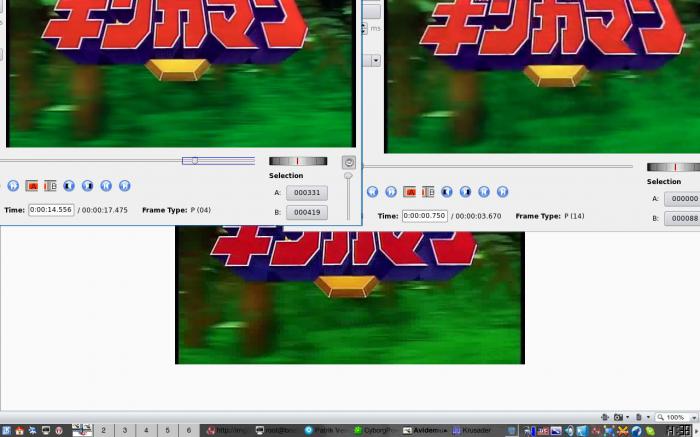
Task: Open the http browser taskbar entry
Action: [229, 431]
